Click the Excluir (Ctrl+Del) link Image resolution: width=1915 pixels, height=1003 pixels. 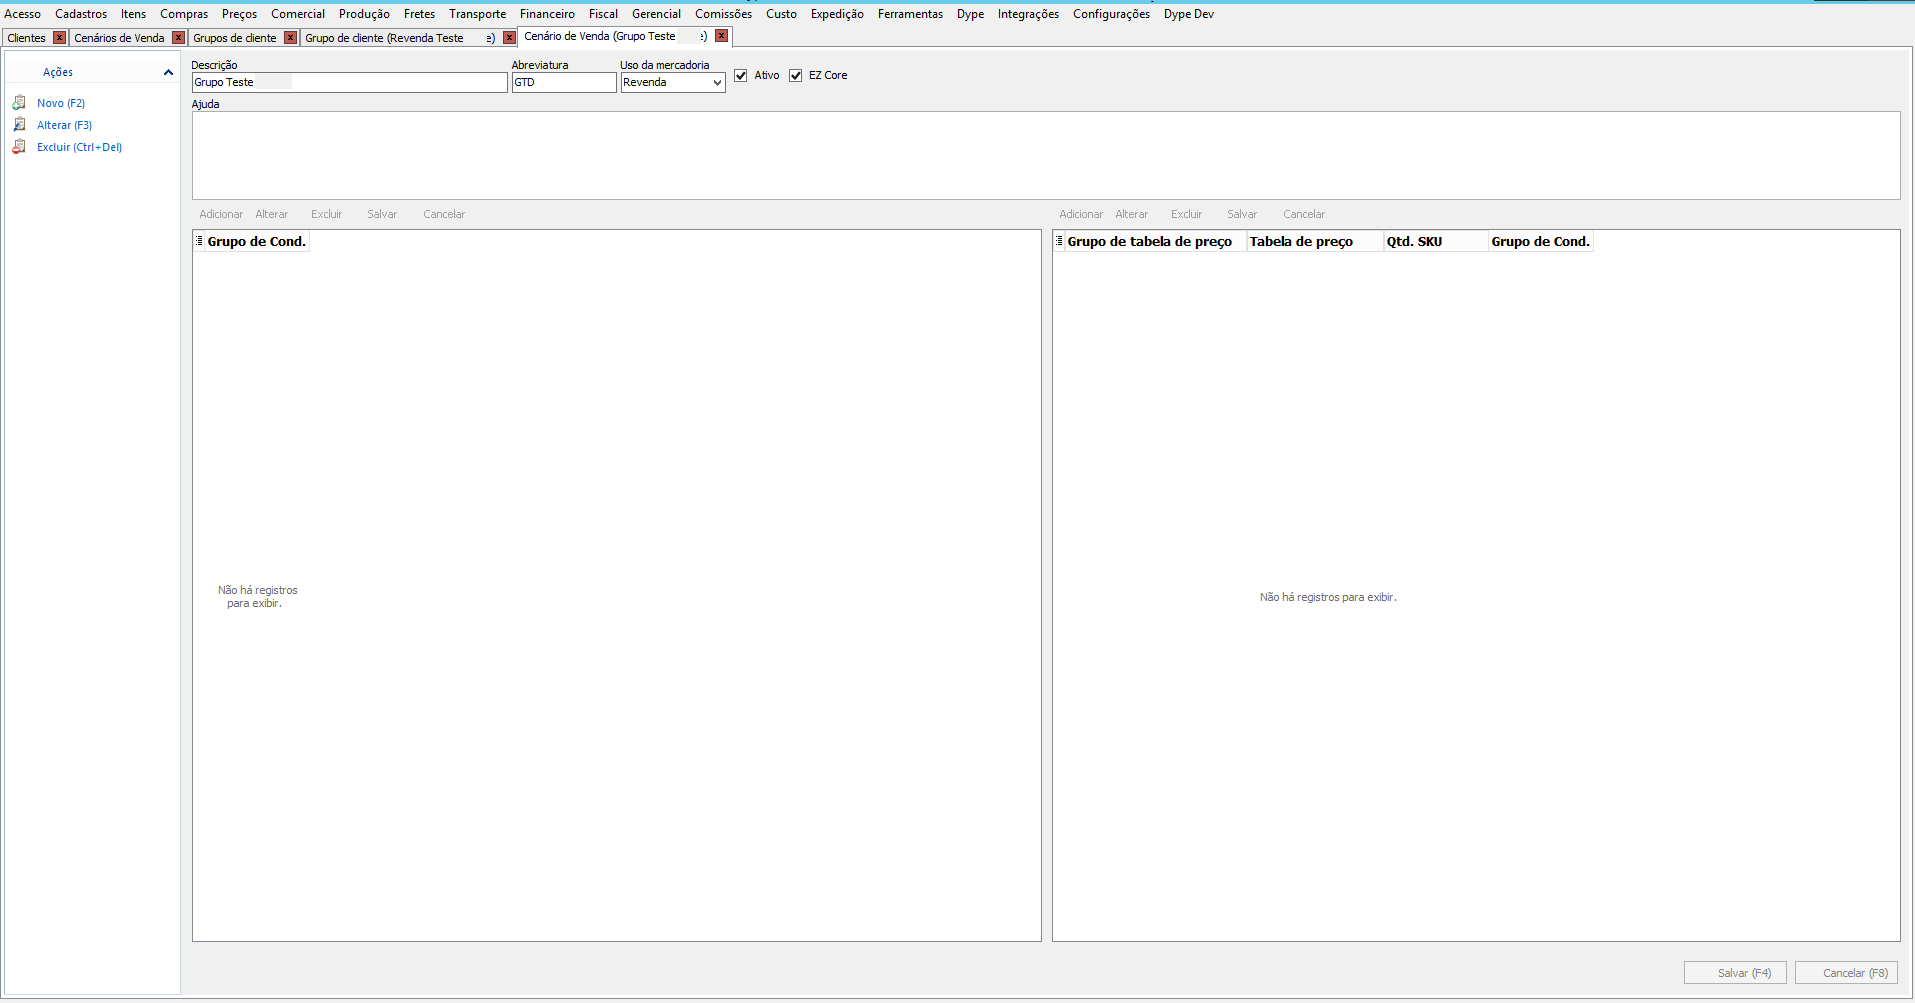(79, 147)
